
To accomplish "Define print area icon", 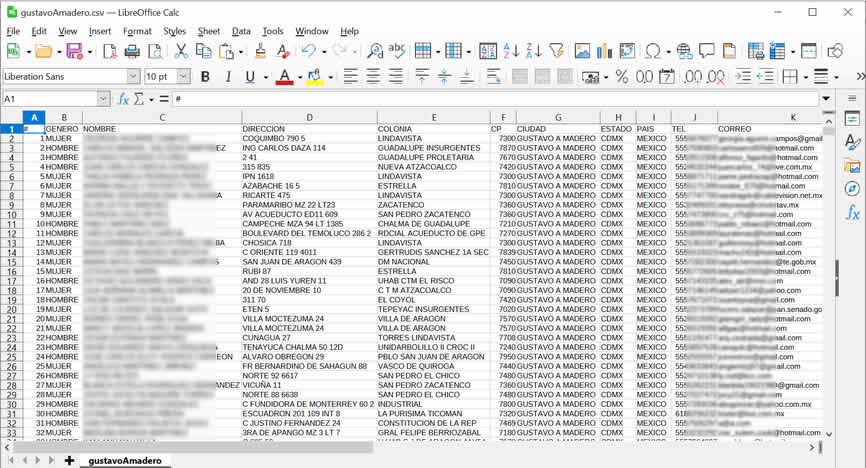I will pos(756,51).
